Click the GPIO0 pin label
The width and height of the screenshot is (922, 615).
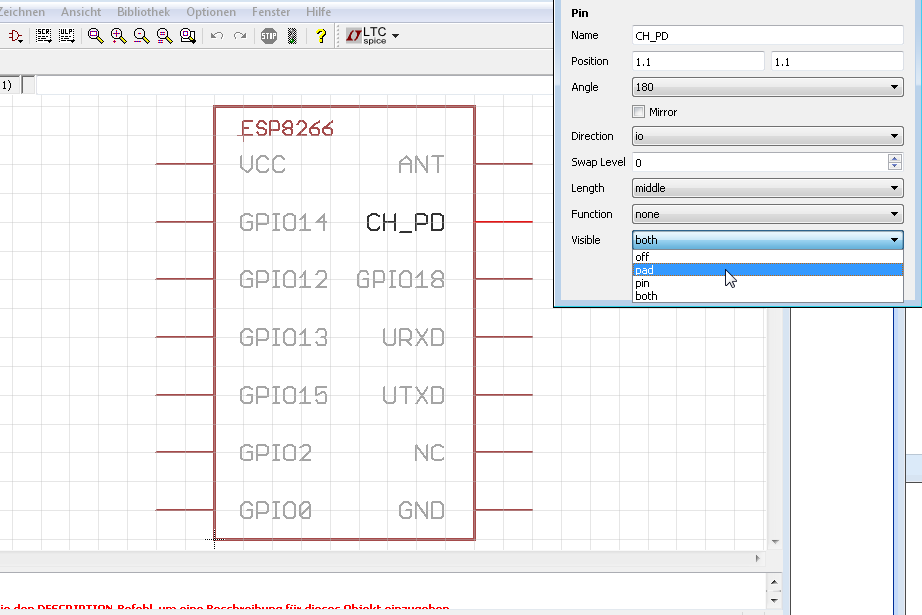(x=275, y=510)
